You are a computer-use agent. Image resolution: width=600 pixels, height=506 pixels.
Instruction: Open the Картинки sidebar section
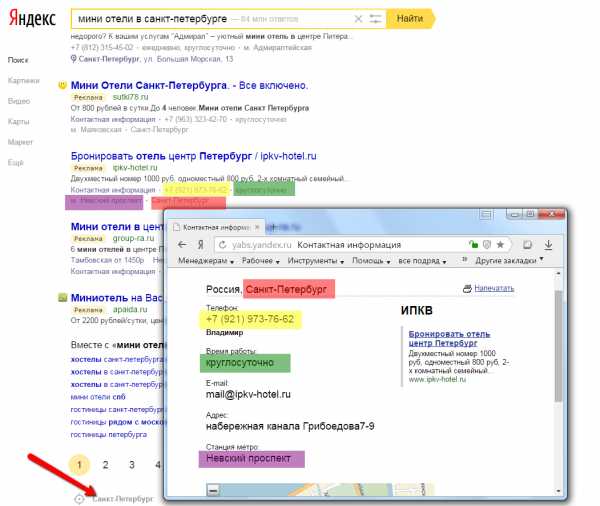(24, 80)
